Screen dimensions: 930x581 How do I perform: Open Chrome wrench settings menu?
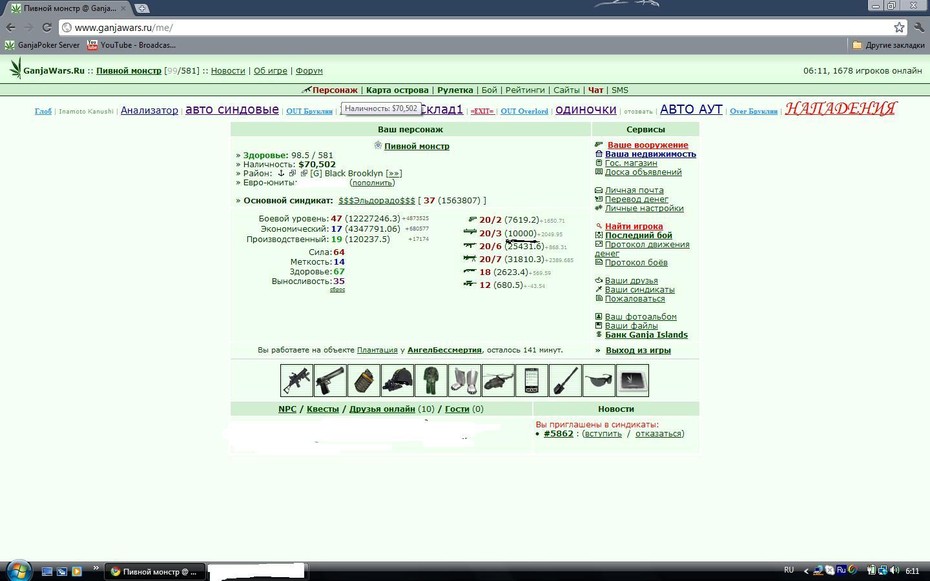[919, 27]
